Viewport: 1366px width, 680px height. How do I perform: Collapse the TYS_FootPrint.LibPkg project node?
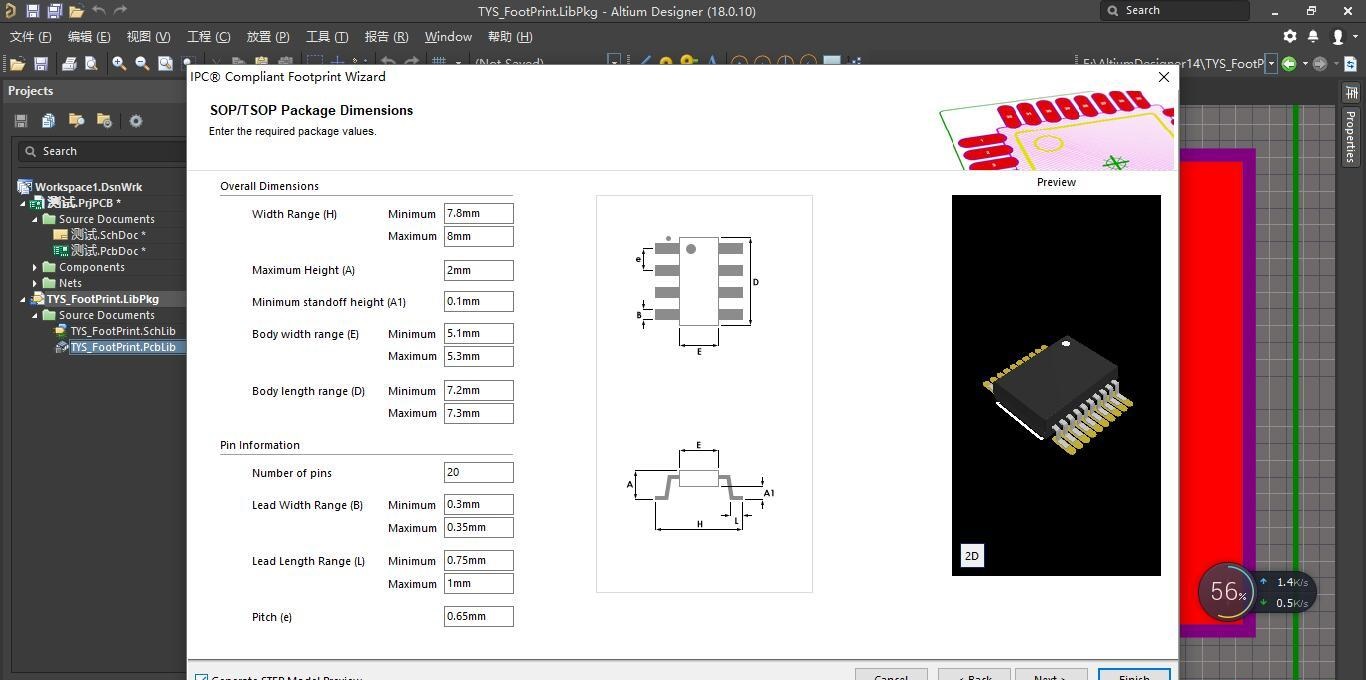[x=24, y=299]
